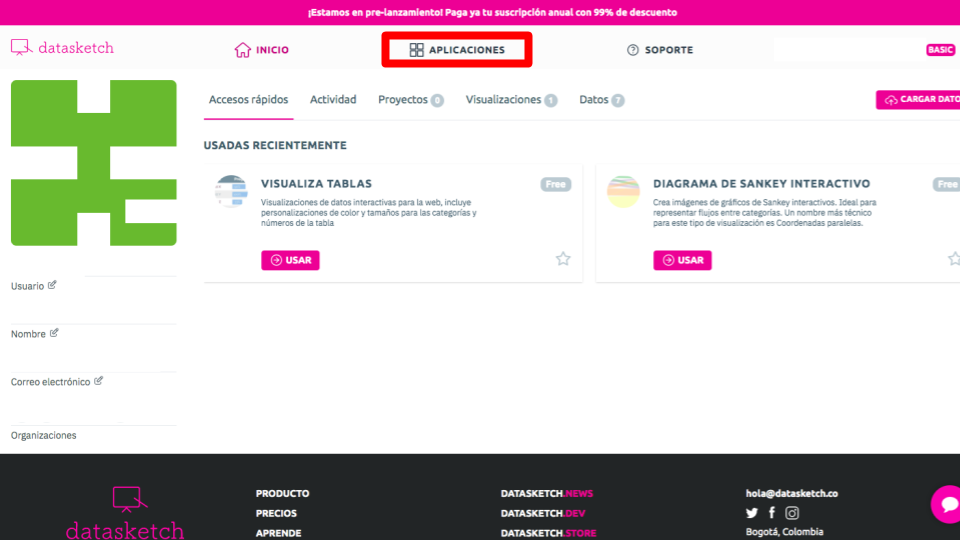Go to Inicio home link
Screen dimensions: 960x540
(261, 50)
